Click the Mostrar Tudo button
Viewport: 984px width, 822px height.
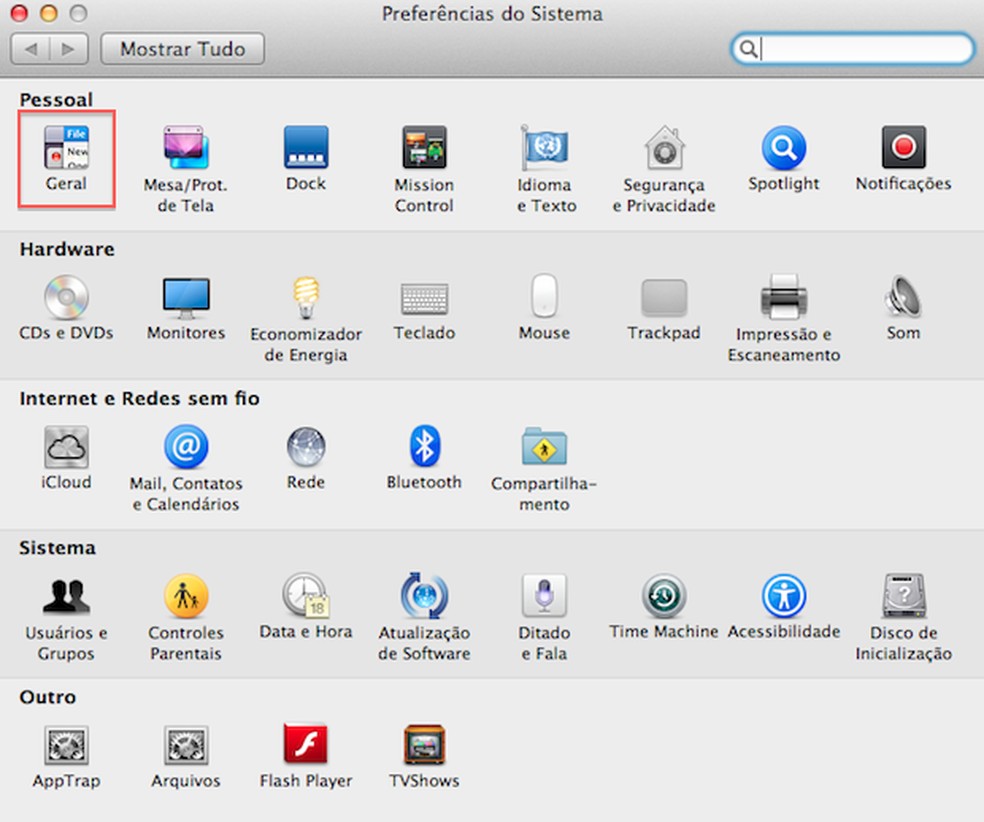click(x=182, y=48)
